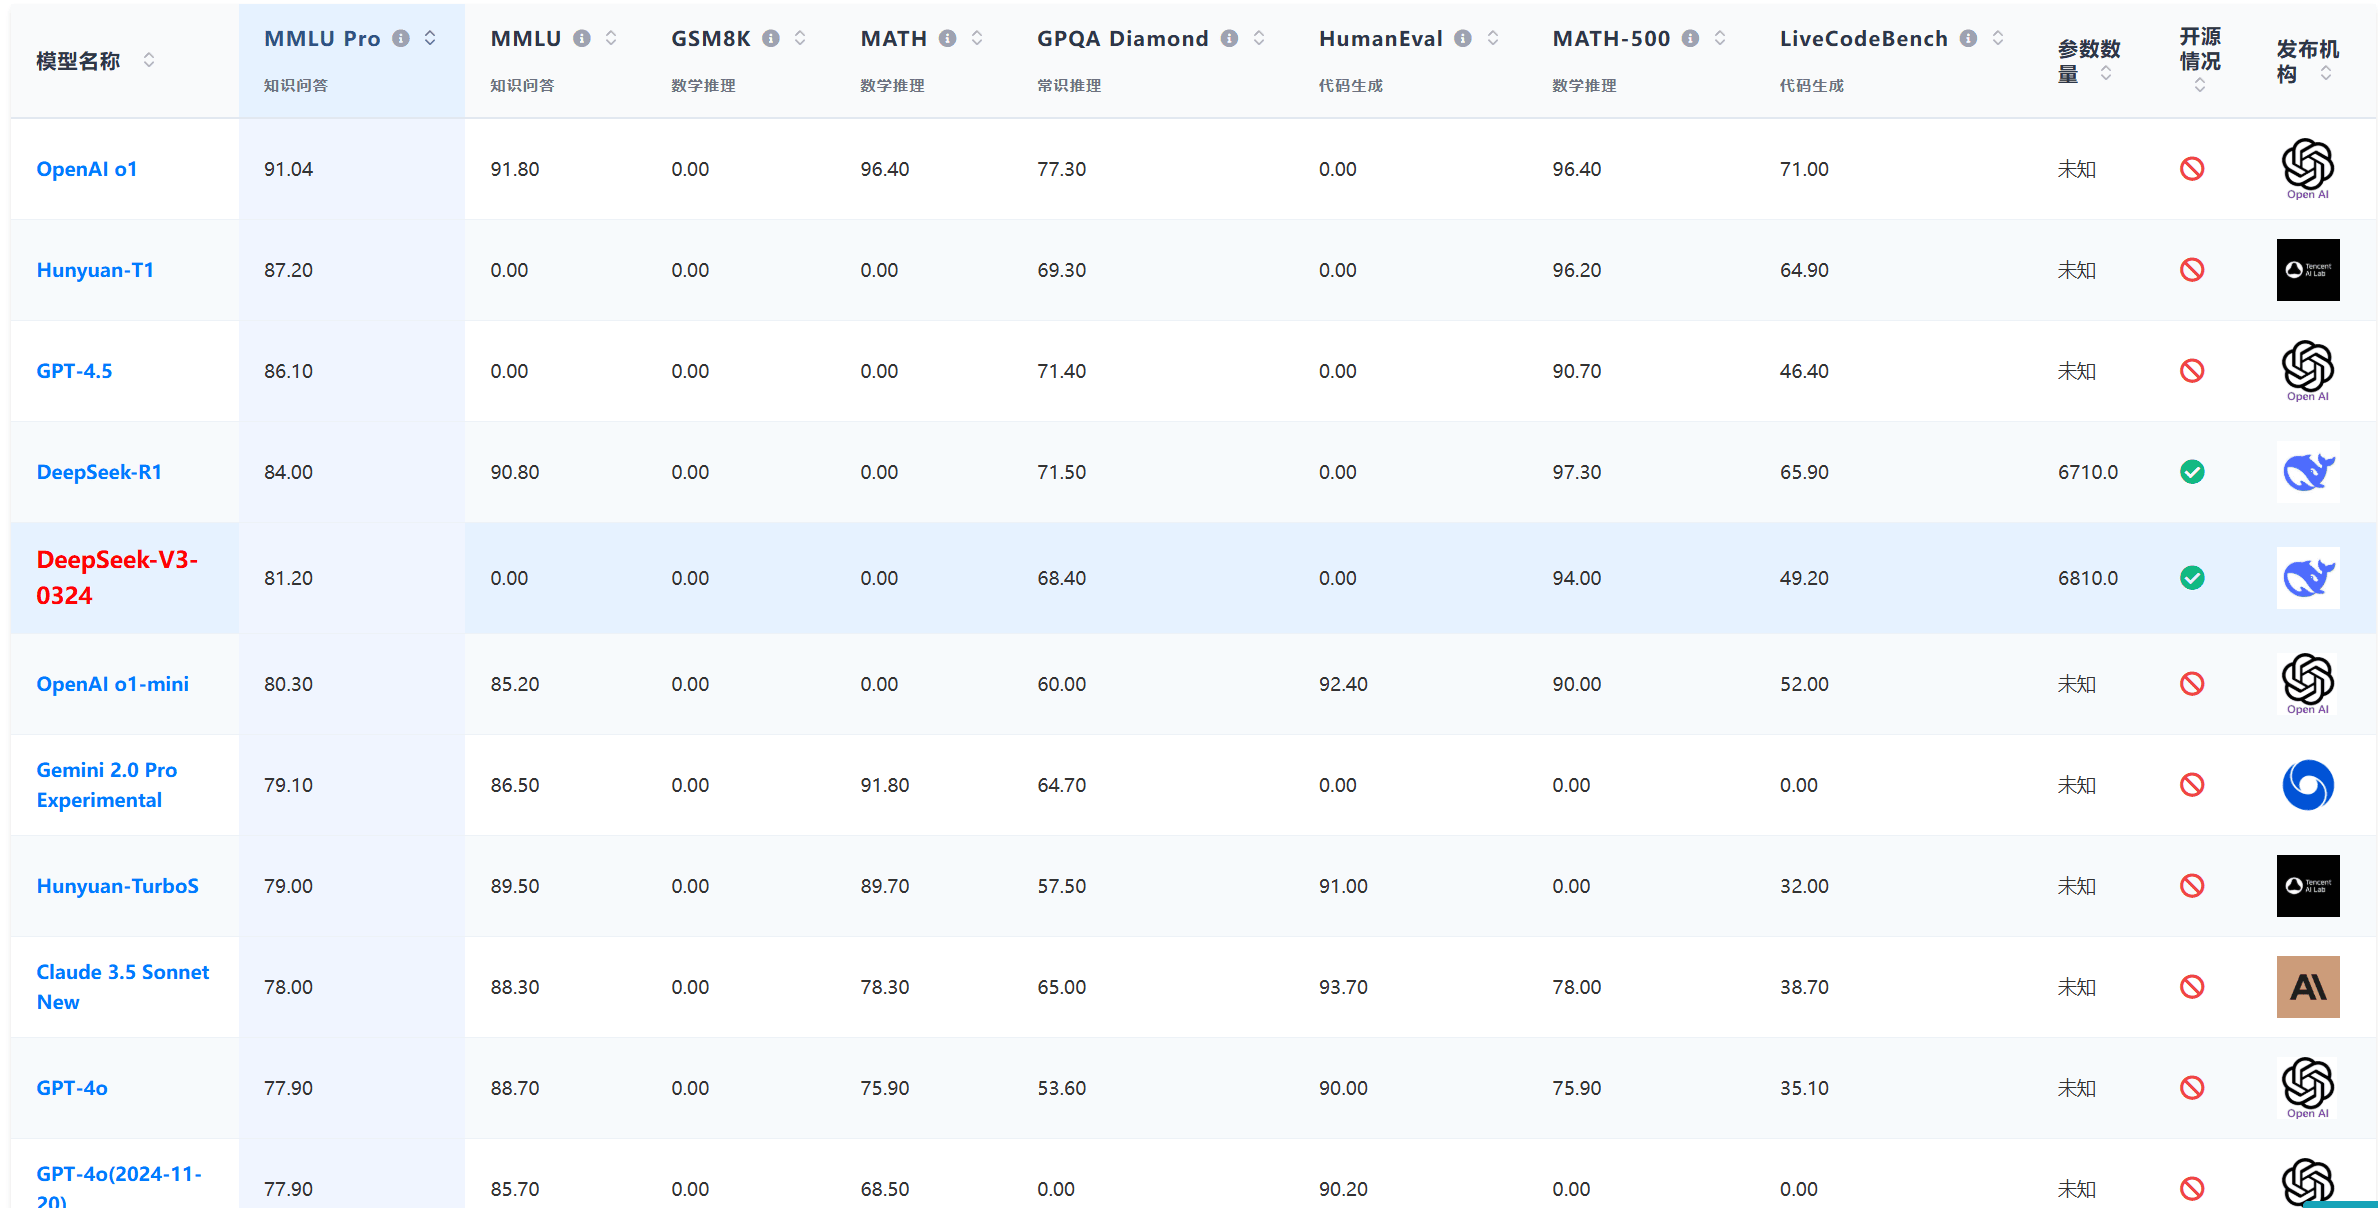Show the GPQA Diamond info icon
This screenshot has height=1208, width=2378.
pos(1229,38)
